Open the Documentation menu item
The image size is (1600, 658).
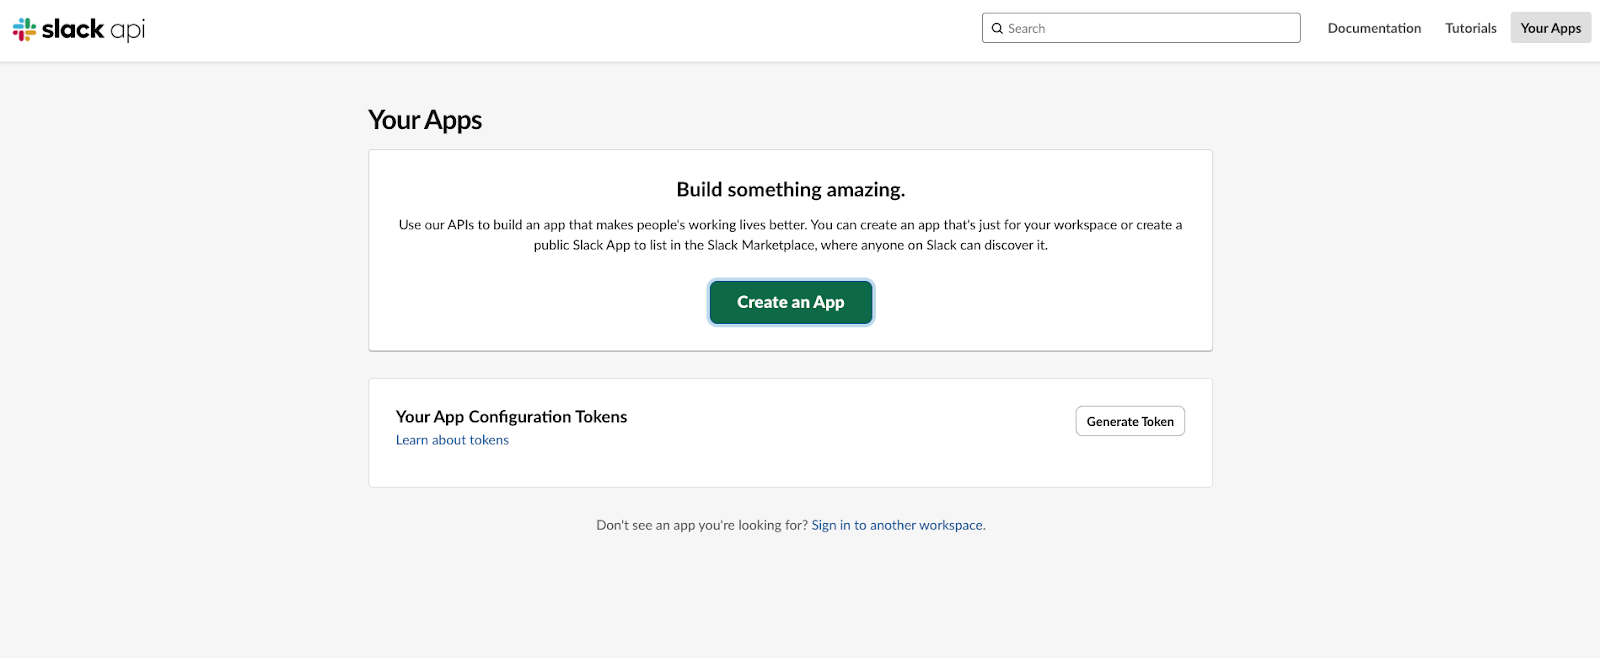[1374, 28]
